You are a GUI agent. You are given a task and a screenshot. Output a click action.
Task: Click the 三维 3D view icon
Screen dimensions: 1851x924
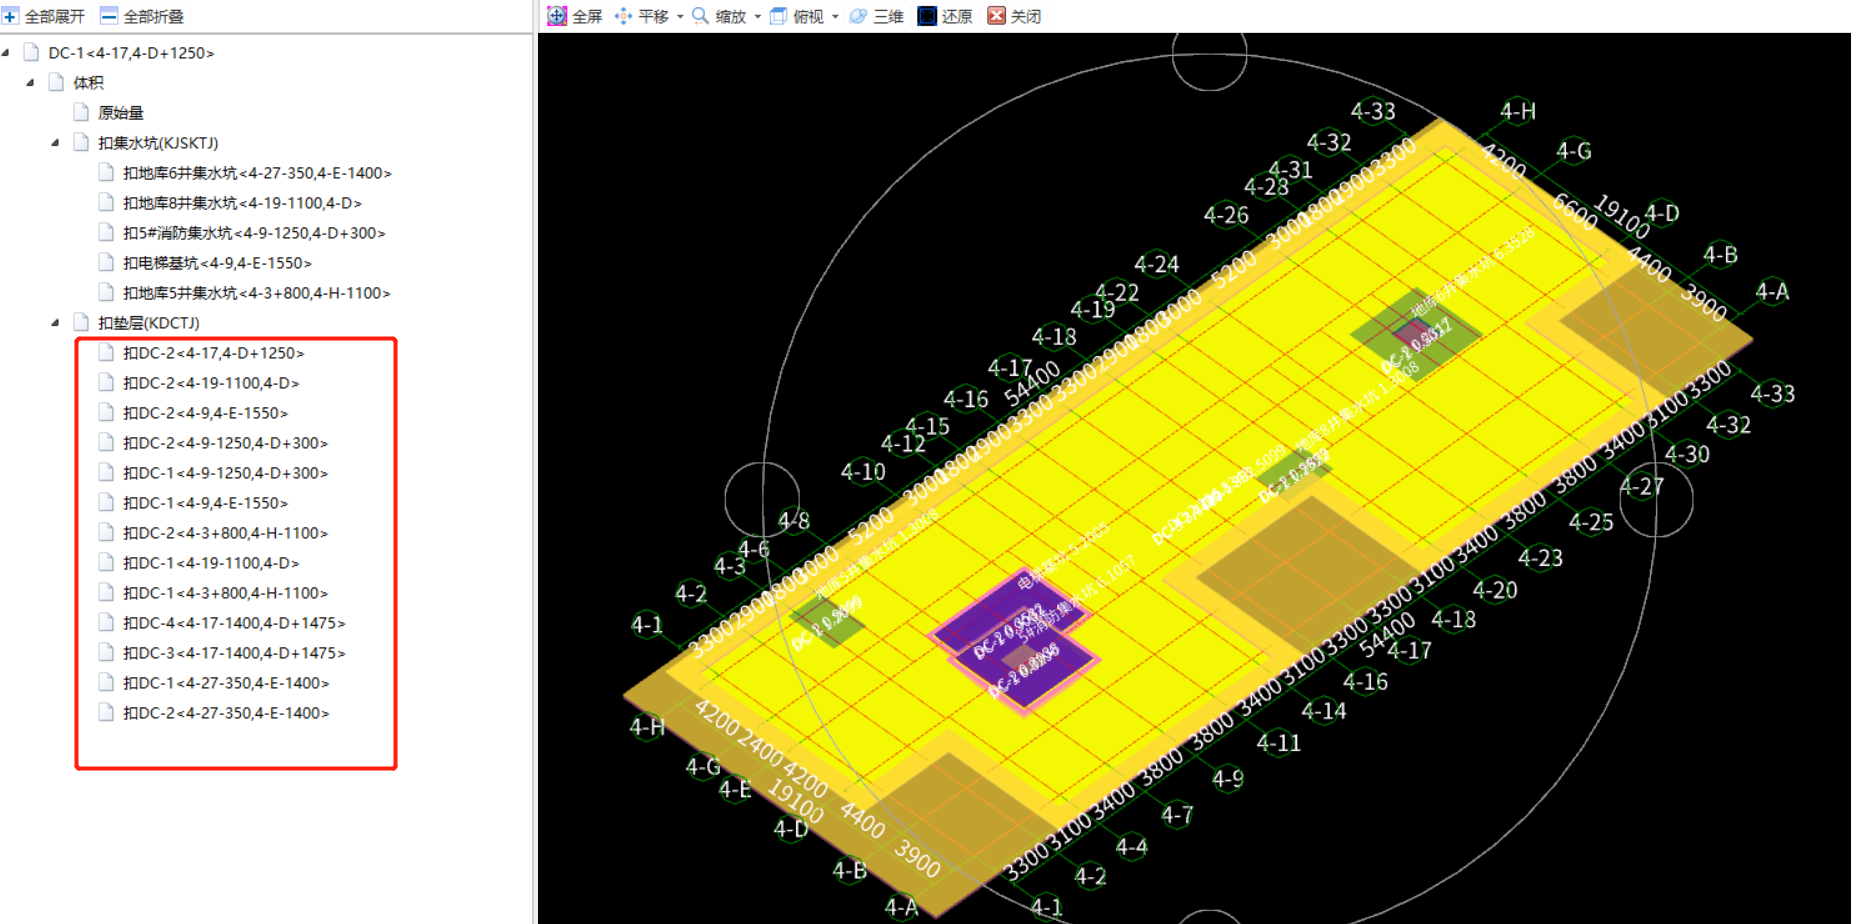(x=858, y=16)
